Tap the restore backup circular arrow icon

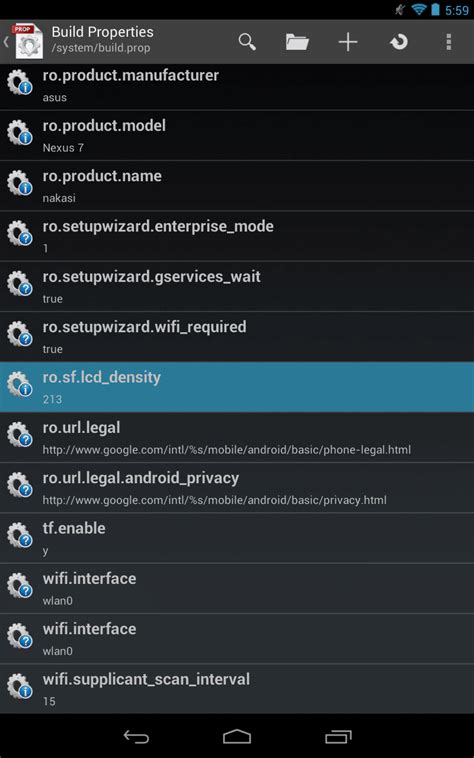tap(399, 42)
